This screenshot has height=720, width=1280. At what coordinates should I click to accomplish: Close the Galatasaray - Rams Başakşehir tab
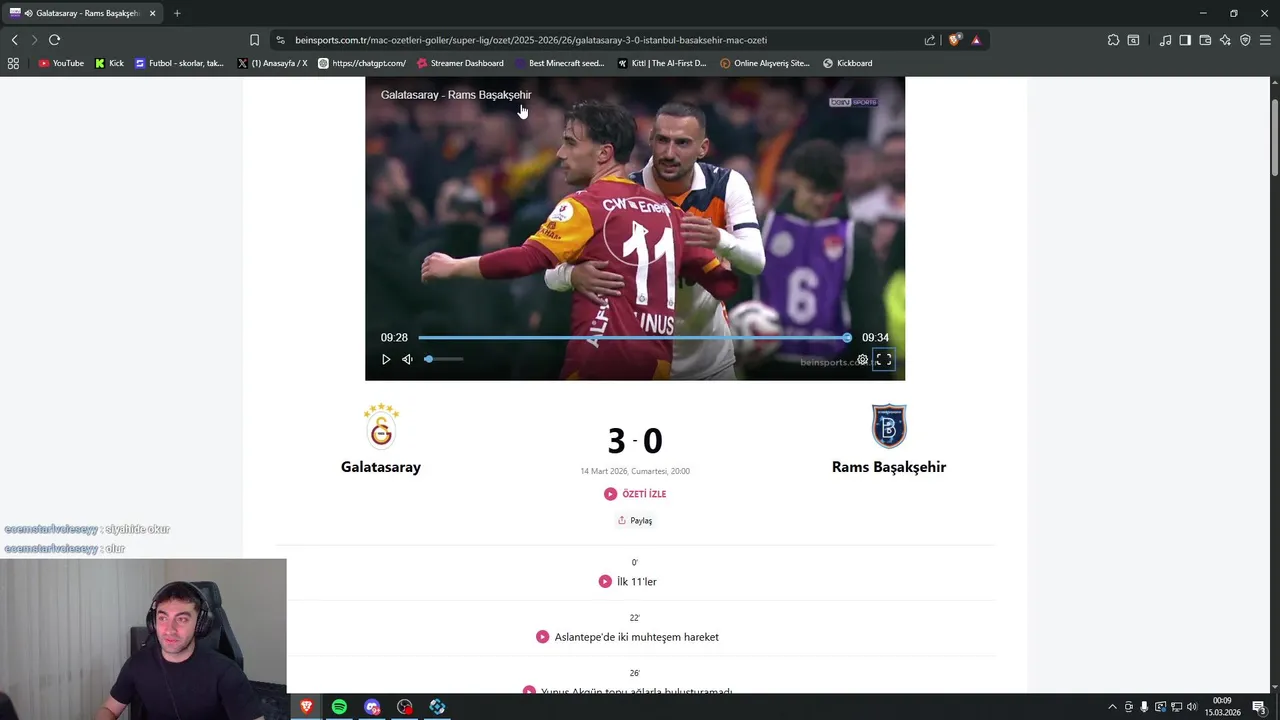[152, 13]
